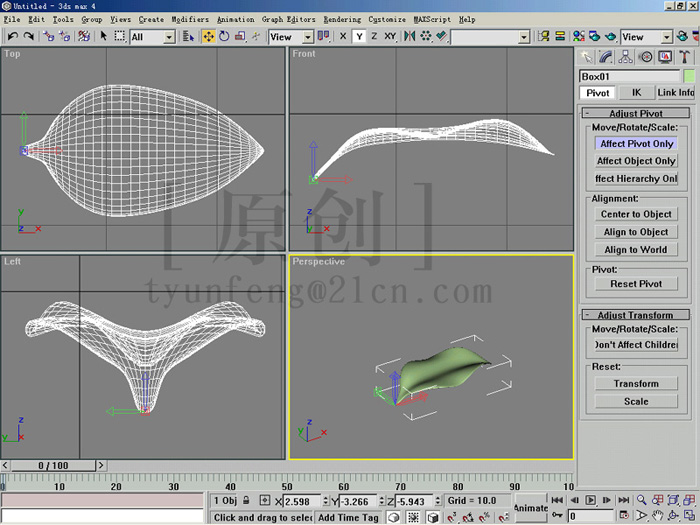Toggle Affect Object Only mode
Viewport: 700px width, 525px height.
(x=636, y=161)
